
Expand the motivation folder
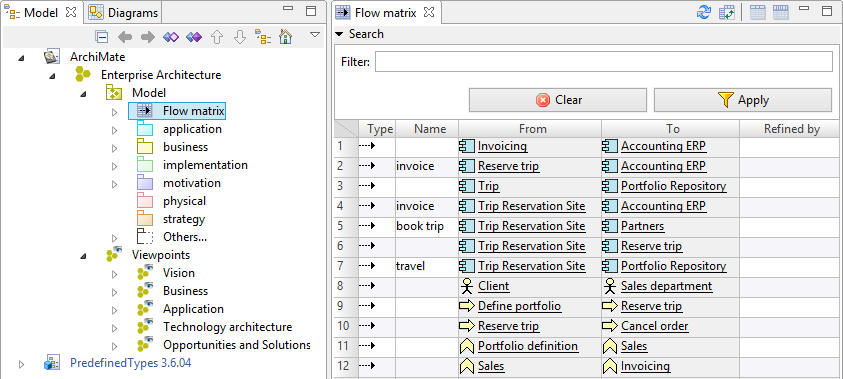pos(114,184)
